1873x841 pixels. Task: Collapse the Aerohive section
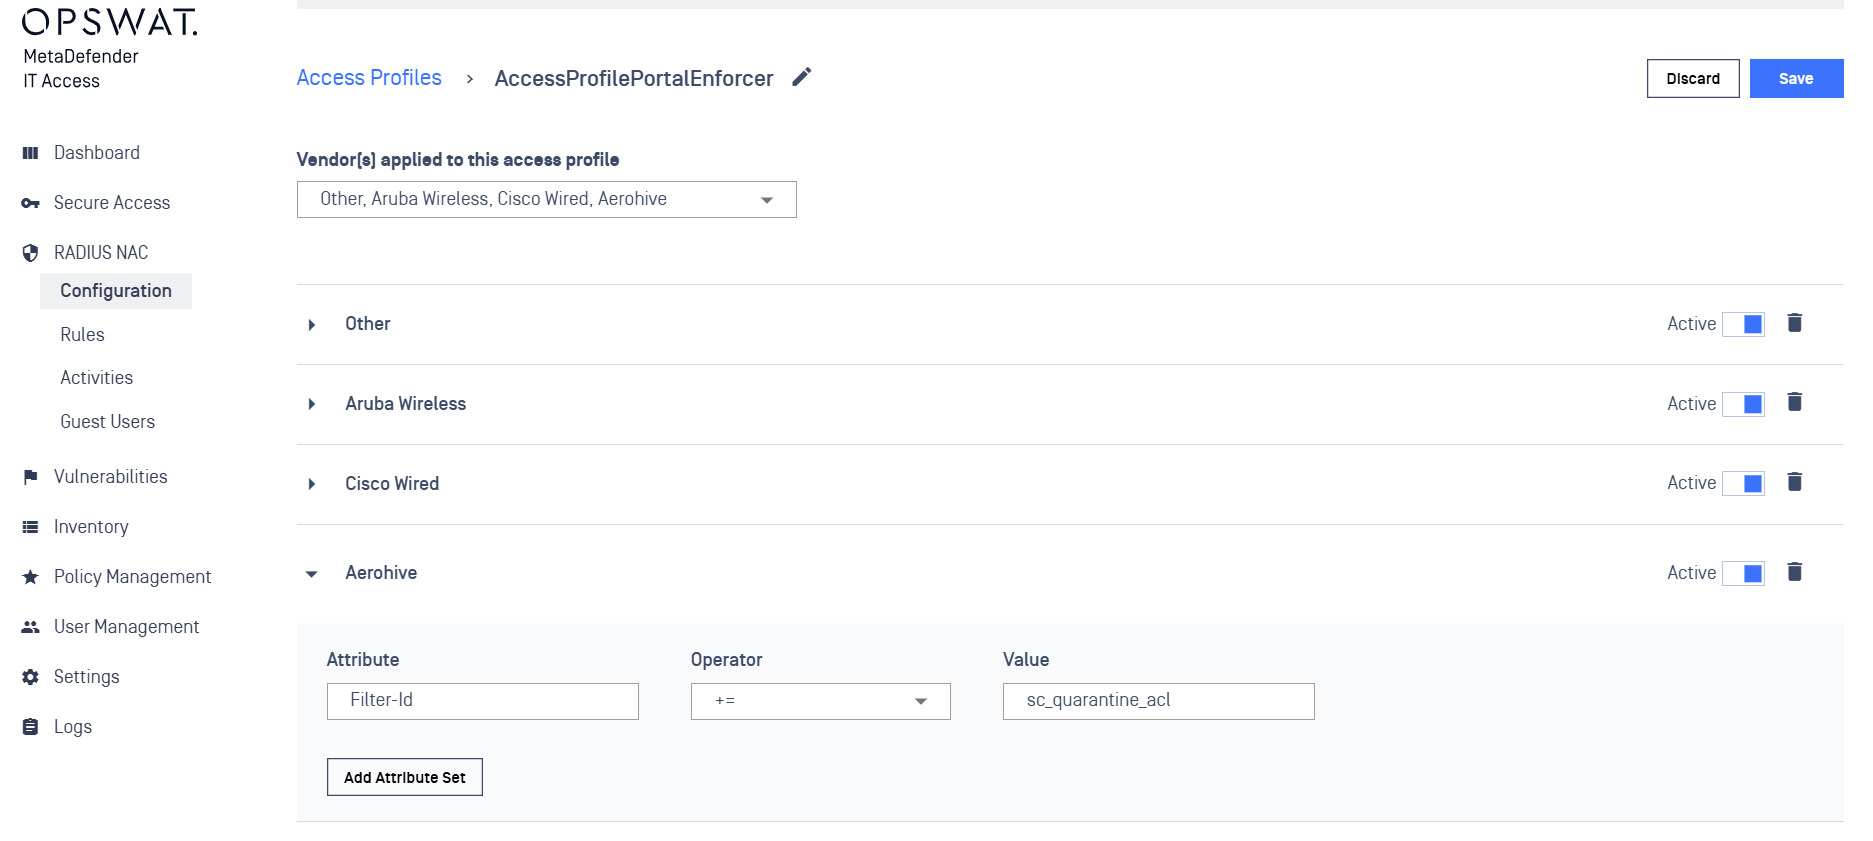(312, 574)
